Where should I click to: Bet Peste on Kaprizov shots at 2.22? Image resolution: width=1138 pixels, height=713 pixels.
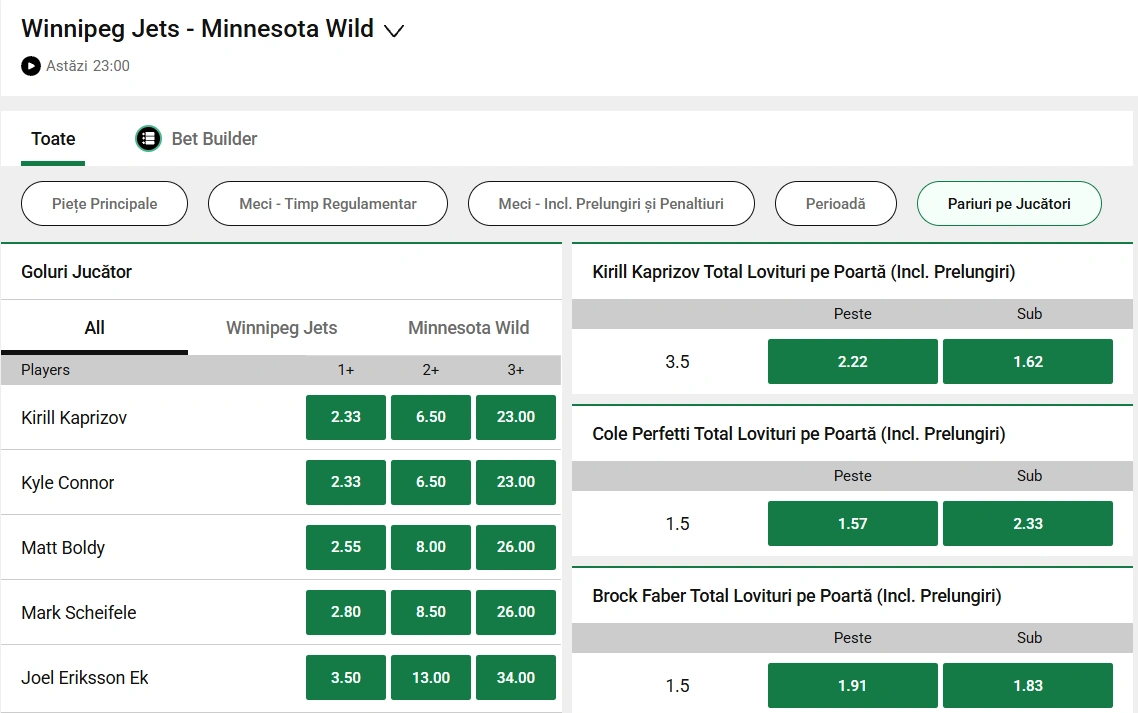tap(852, 361)
